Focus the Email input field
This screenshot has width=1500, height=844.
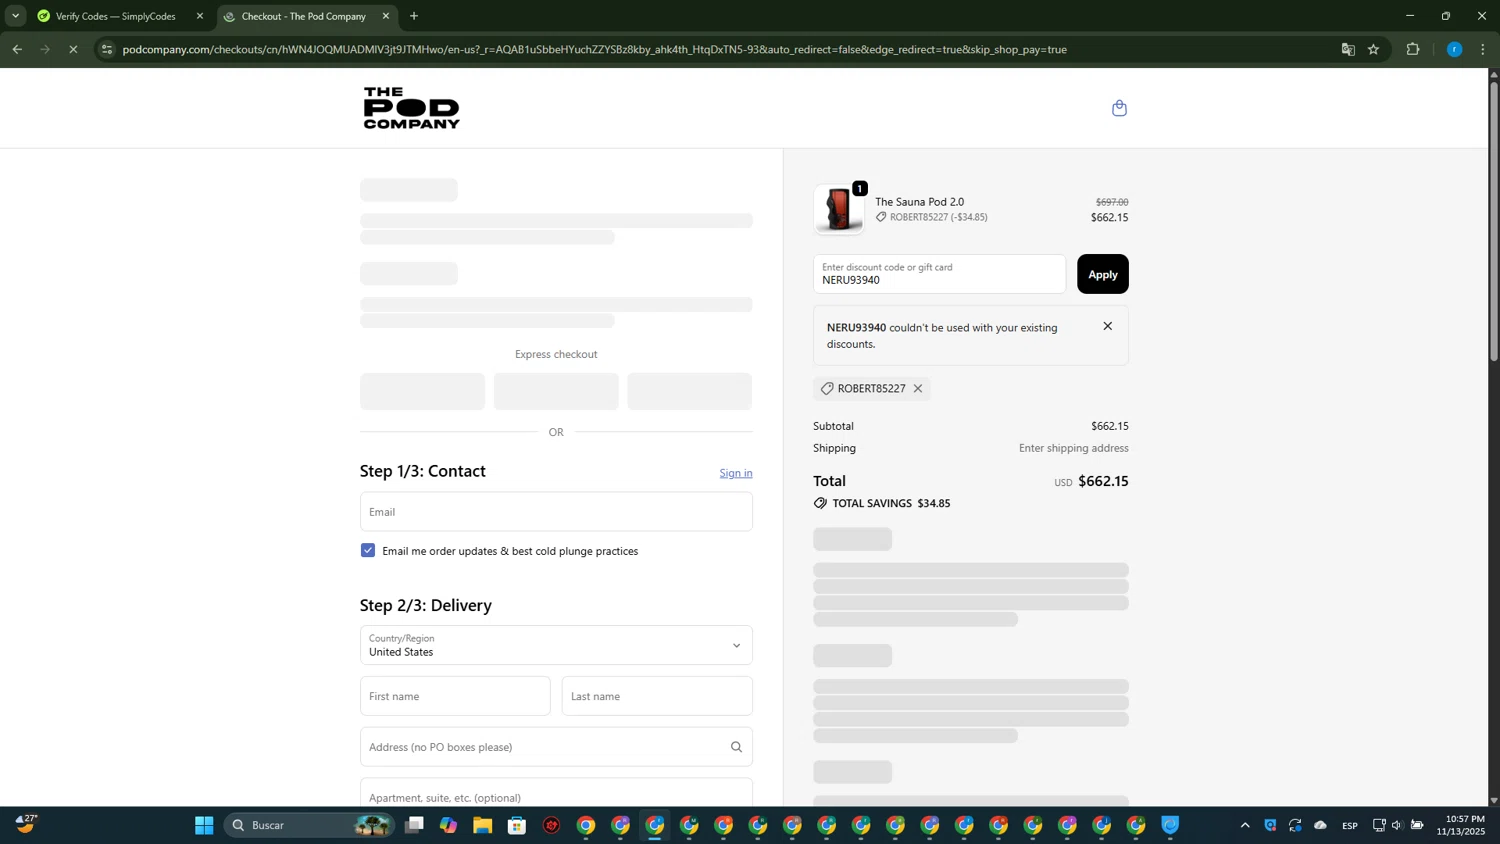click(x=556, y=511)
